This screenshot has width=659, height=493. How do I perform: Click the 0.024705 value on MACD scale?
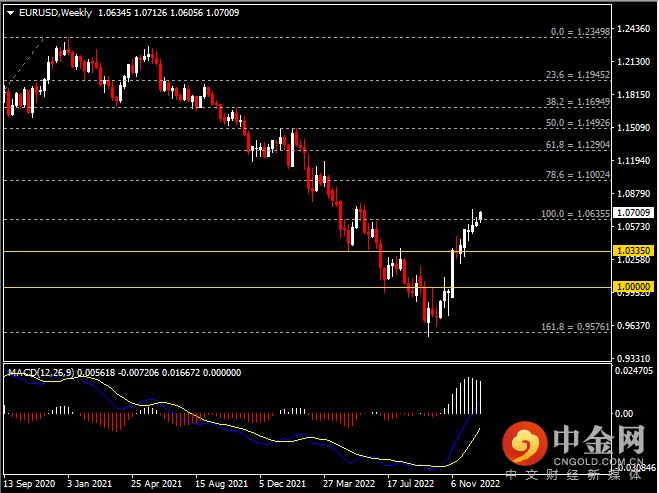636,371
